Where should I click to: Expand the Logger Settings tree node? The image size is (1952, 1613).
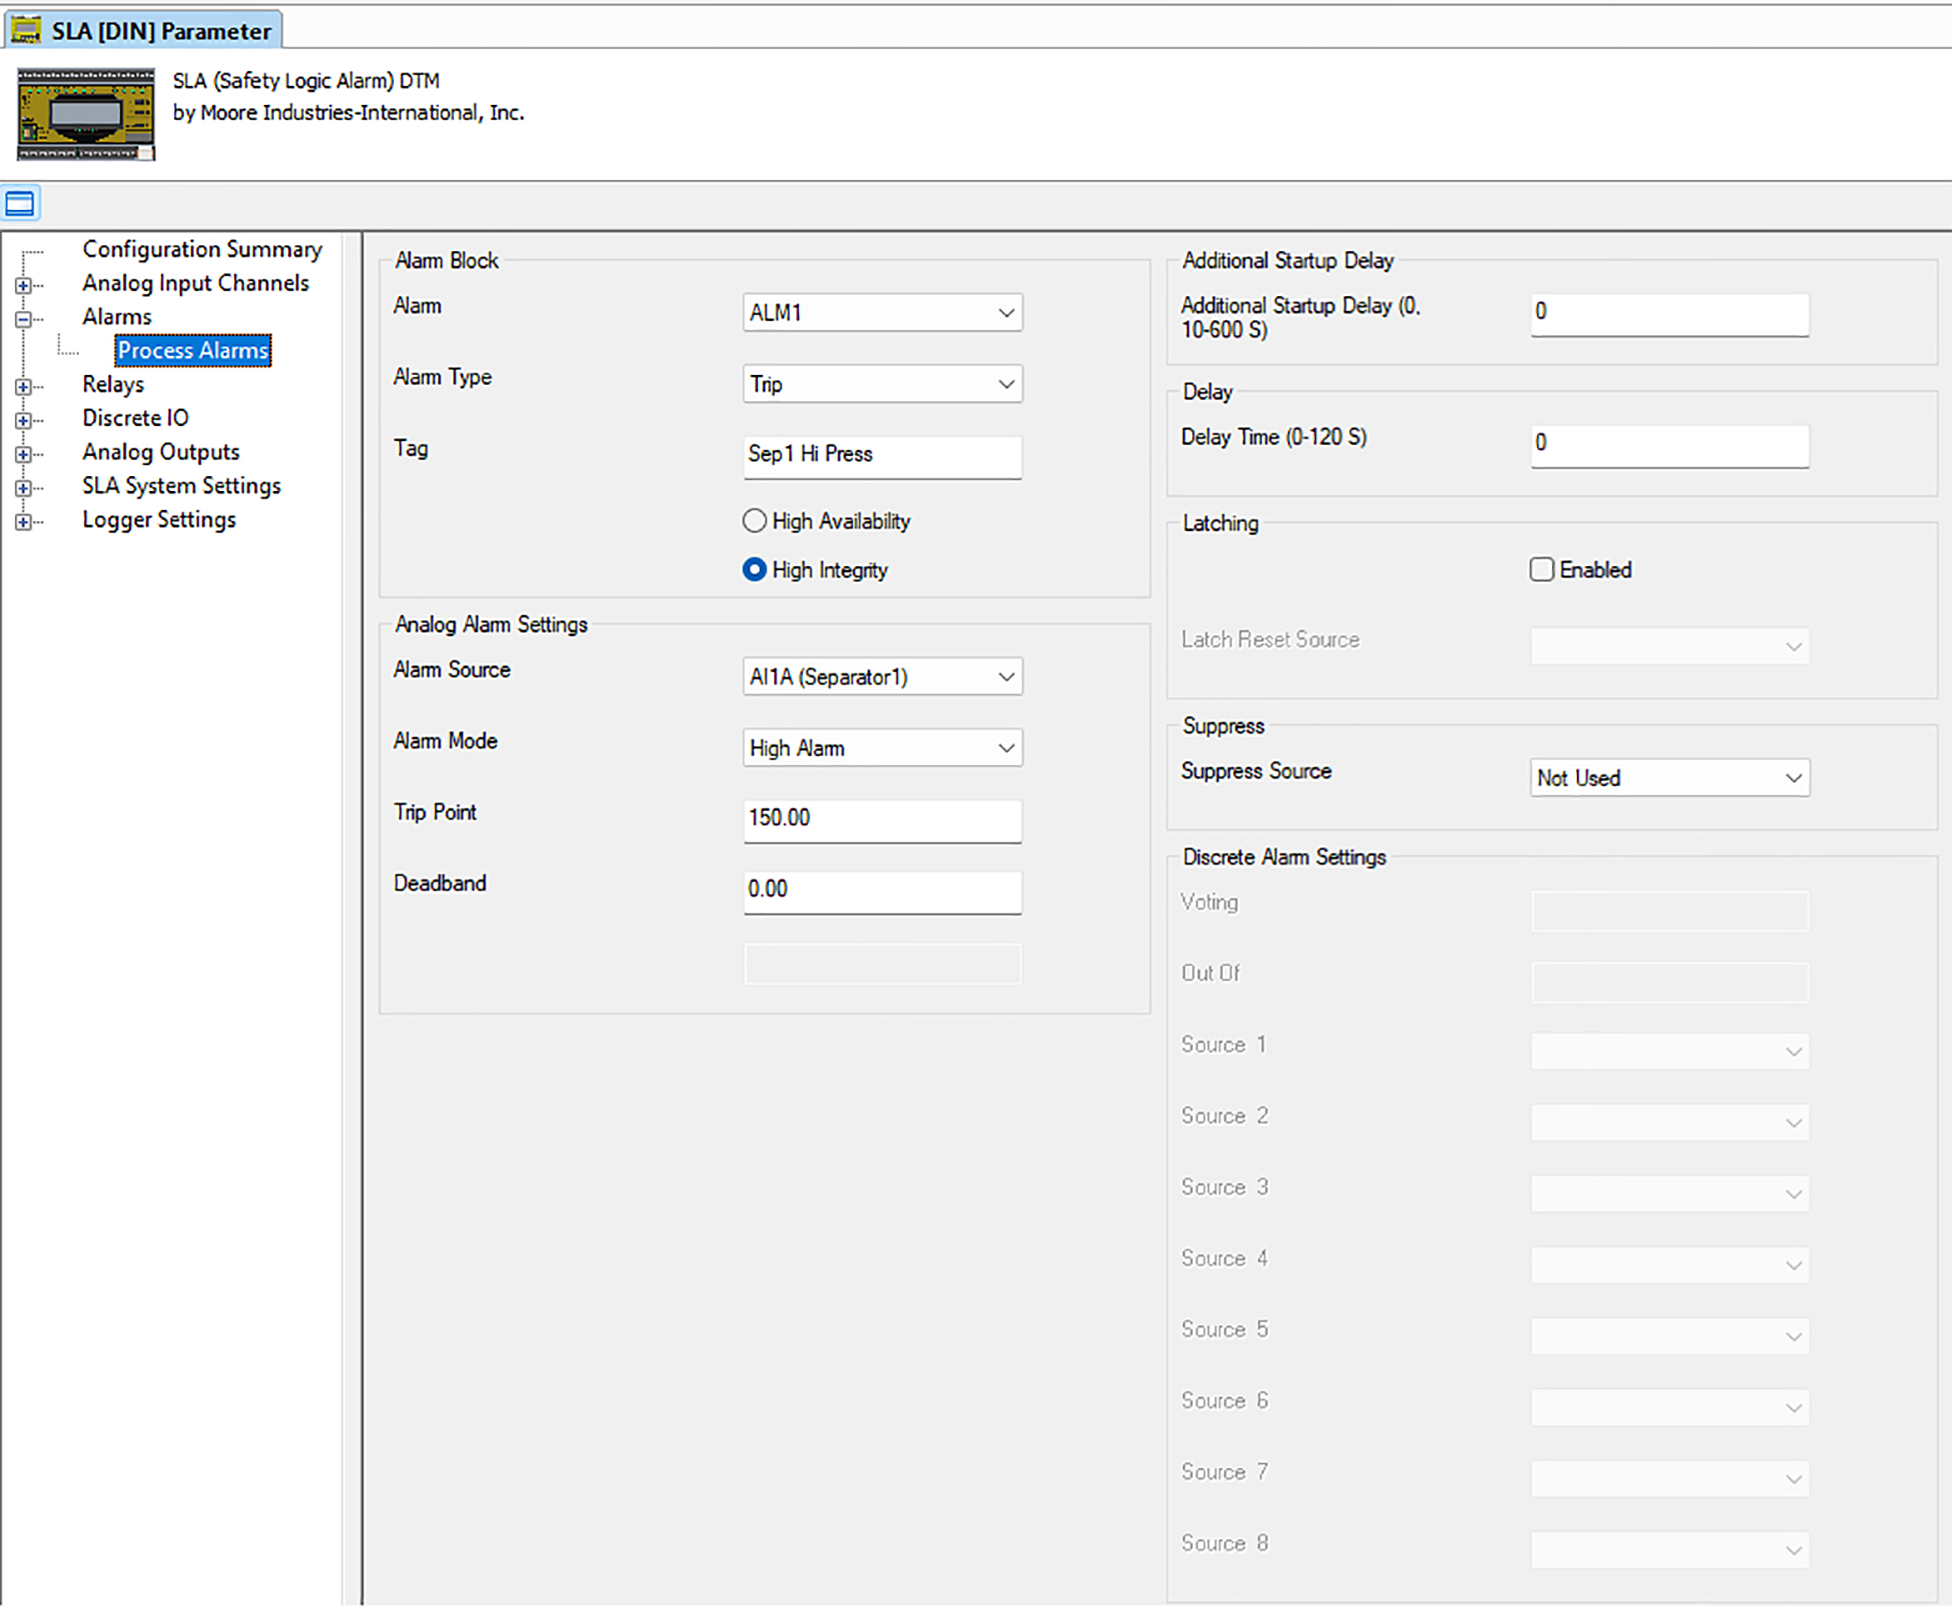click(x=23, y=521)
